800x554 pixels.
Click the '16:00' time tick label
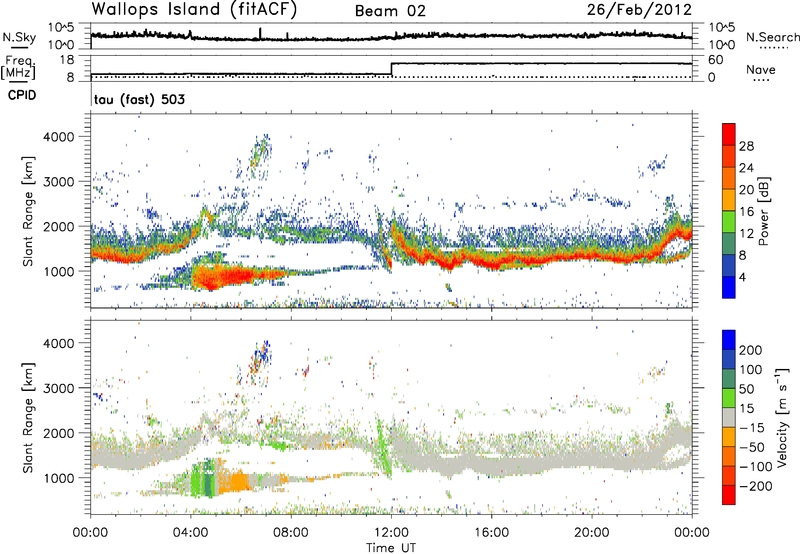pos(491,533)
